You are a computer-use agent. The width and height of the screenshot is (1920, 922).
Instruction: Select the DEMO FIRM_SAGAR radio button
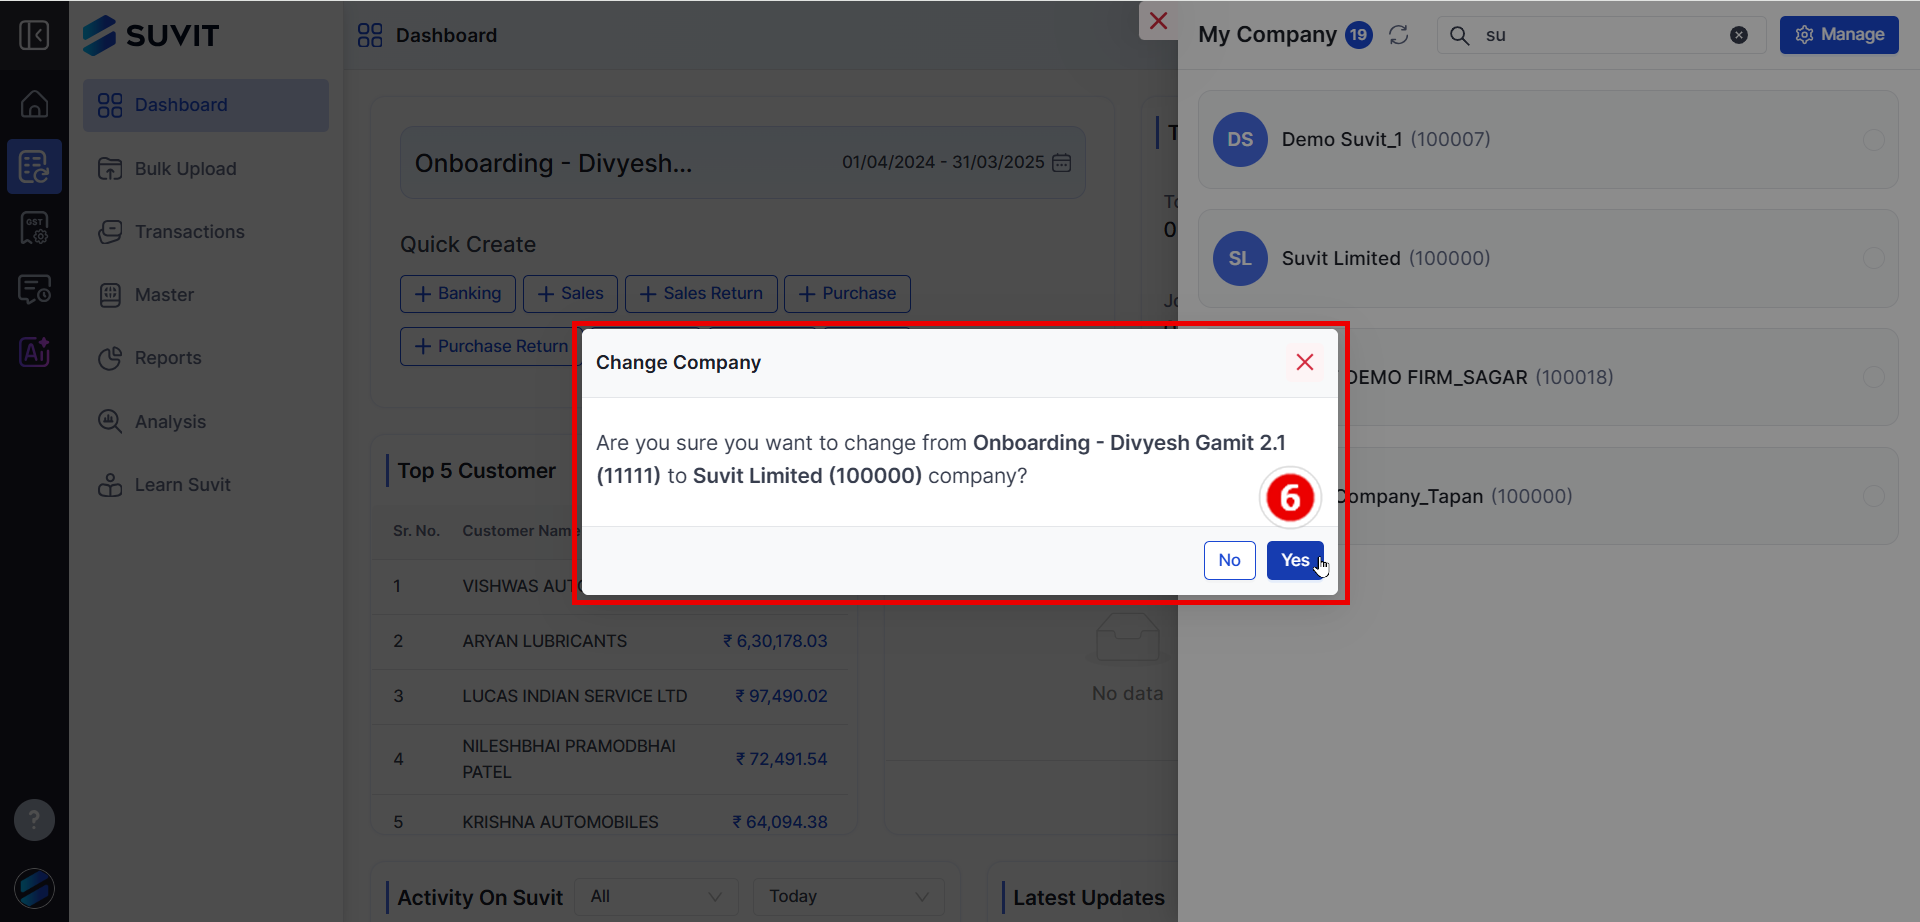point(1874,378)
